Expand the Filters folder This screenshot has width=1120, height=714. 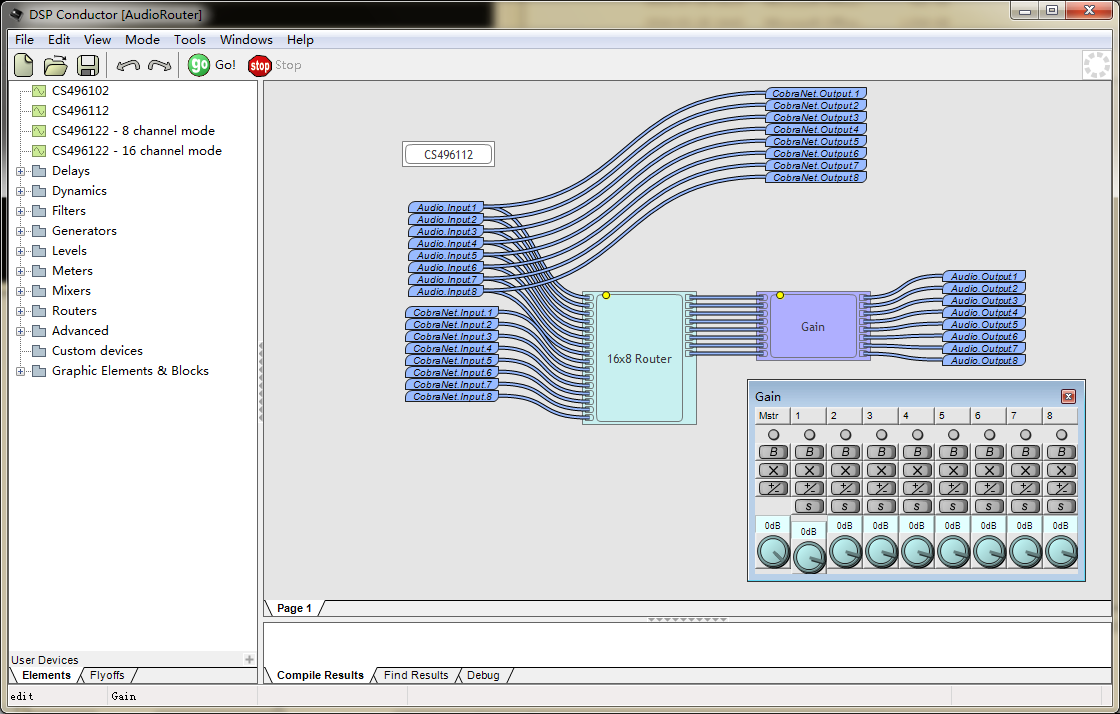[x=21, y=211]
